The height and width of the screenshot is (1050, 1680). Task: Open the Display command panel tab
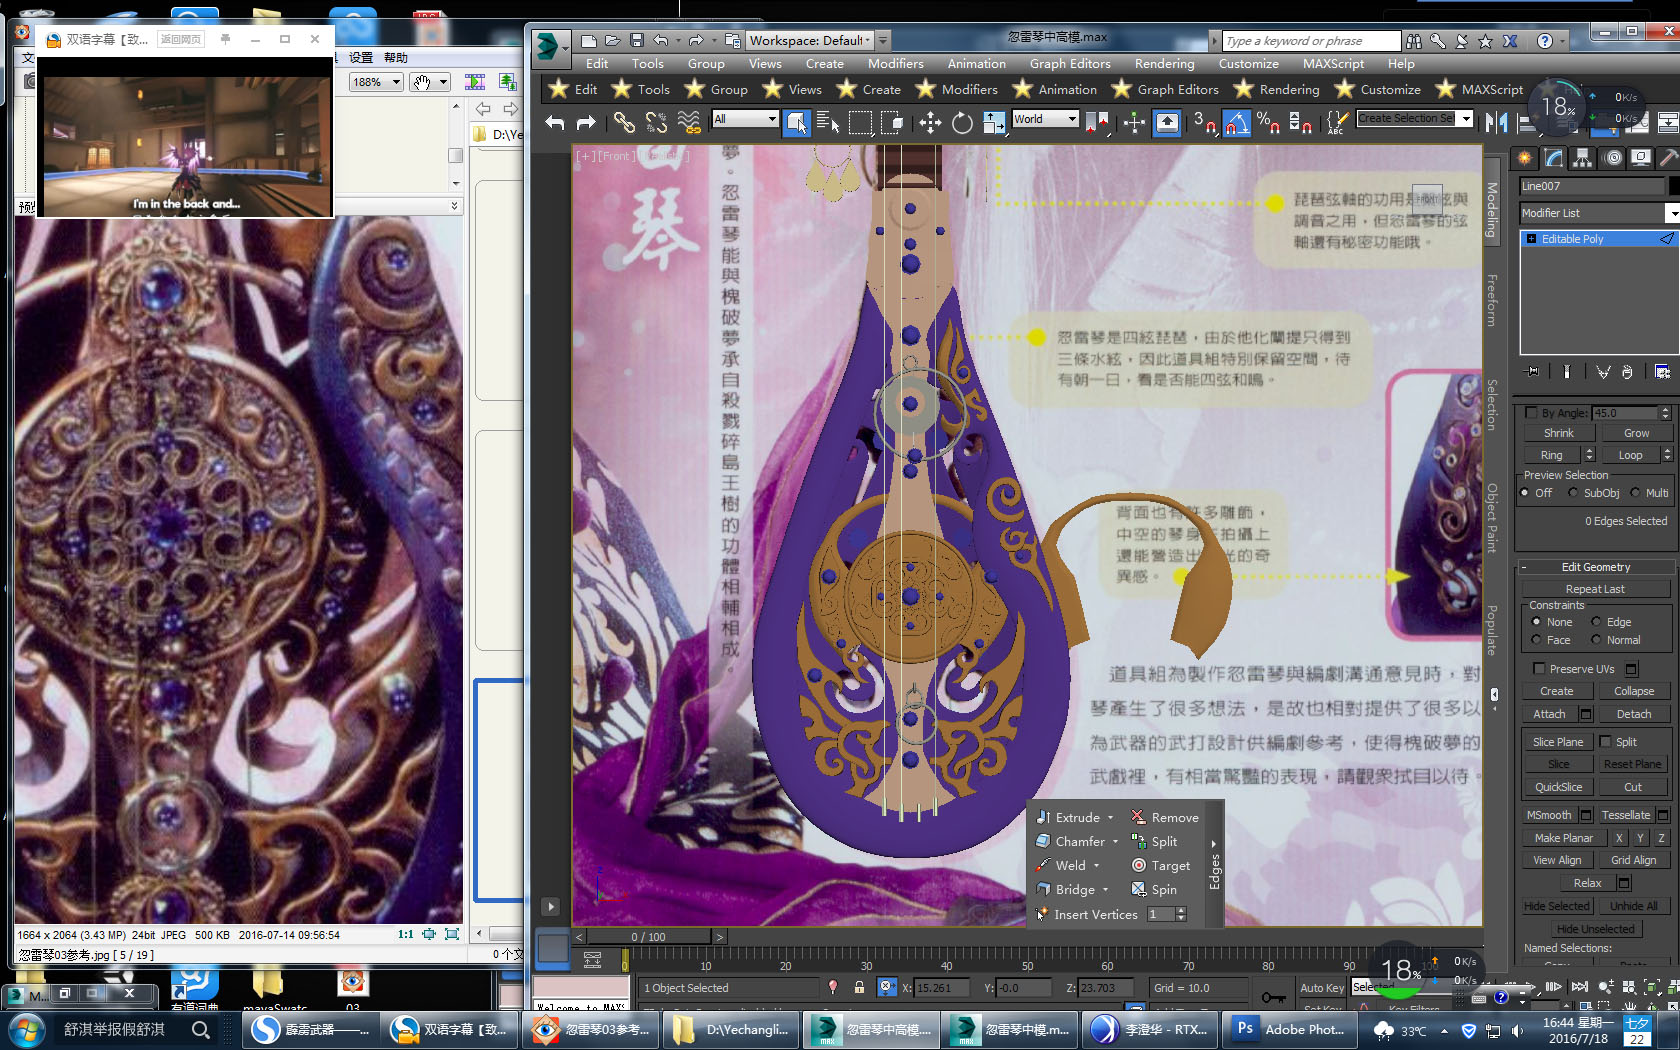tap(1640, 158)
